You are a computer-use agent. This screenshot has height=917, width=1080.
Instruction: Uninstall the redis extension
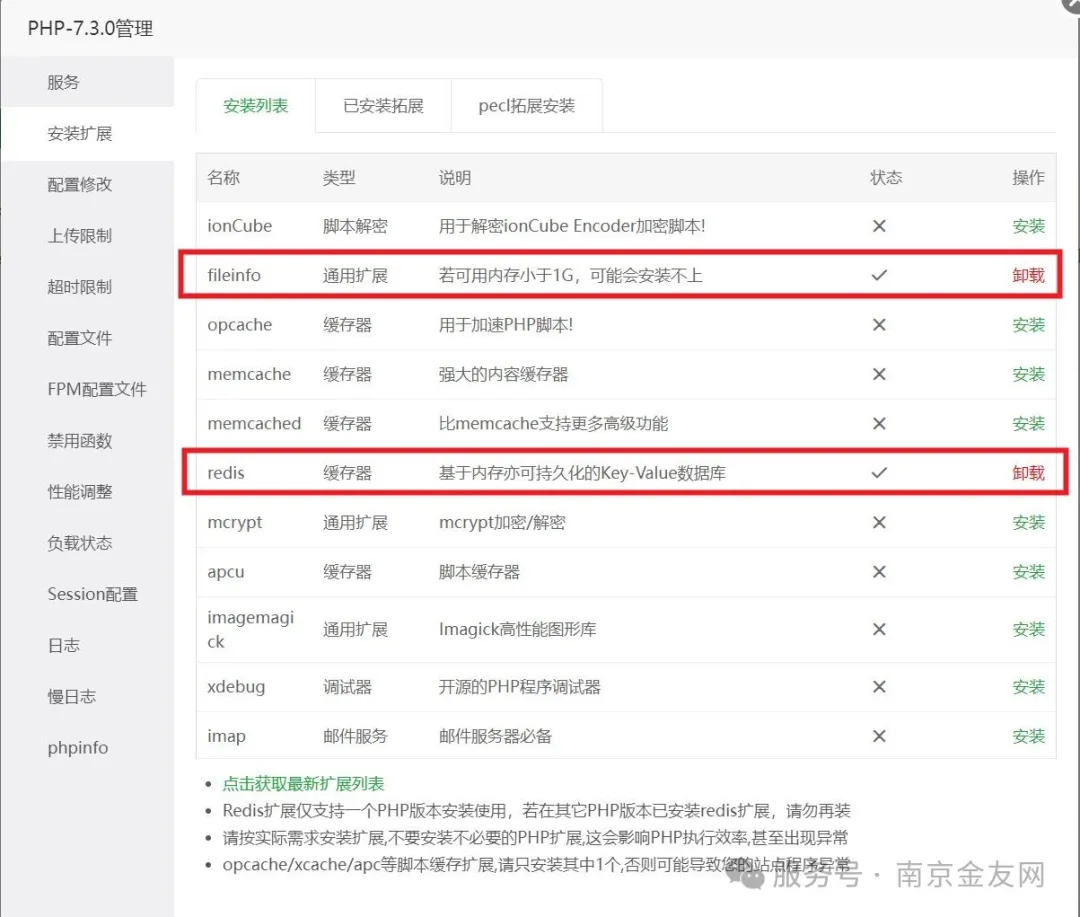[1028, 473]
